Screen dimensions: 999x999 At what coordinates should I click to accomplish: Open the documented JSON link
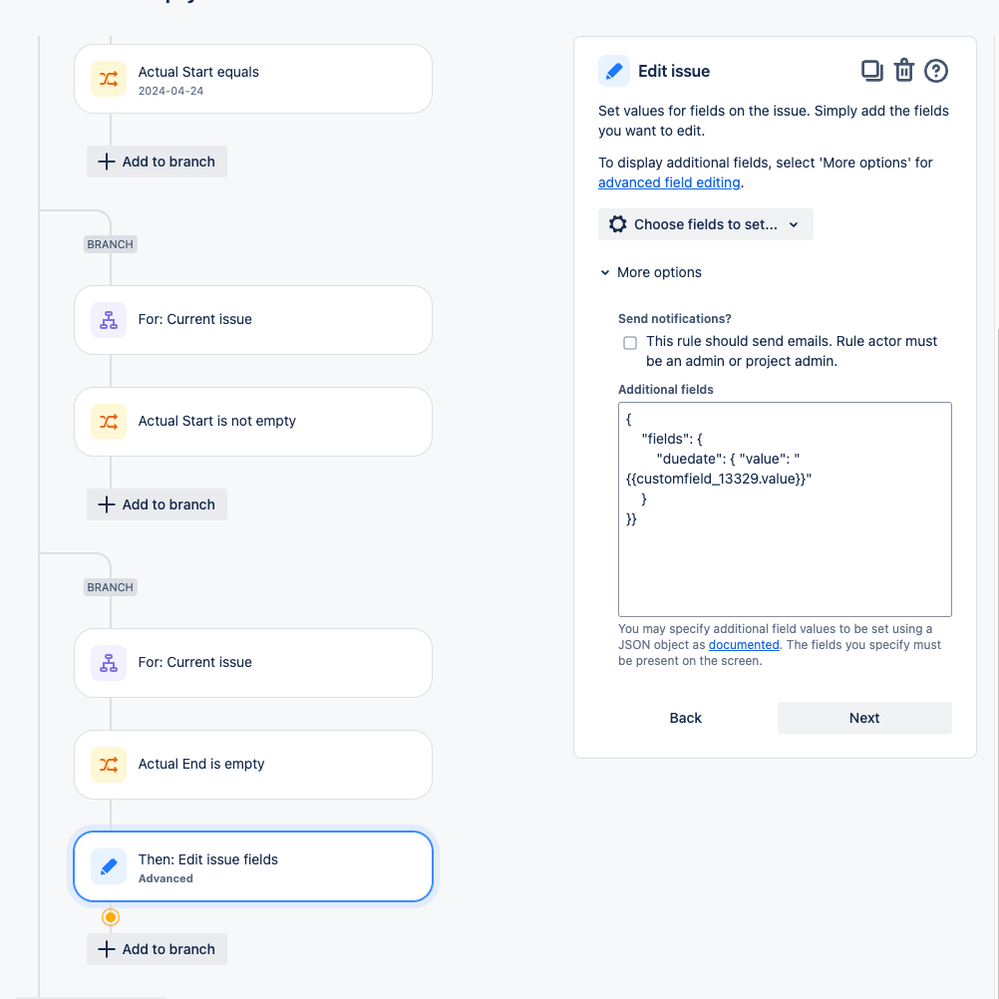coord(744,645)
